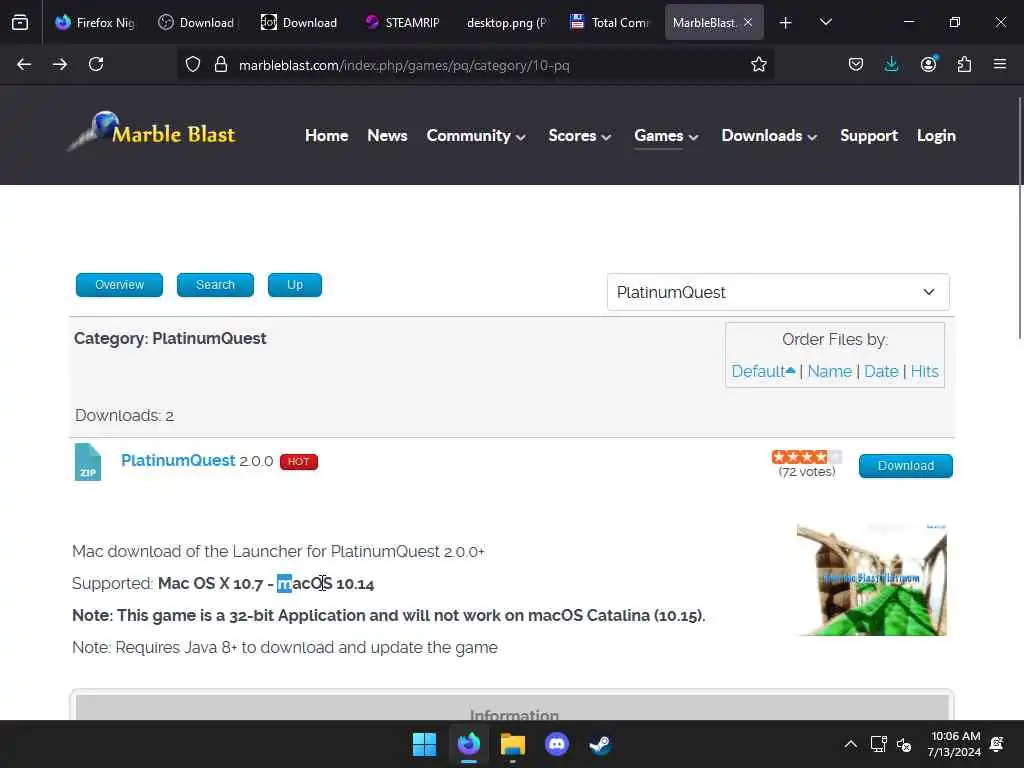The height and width of the screenshot is (768, 1024).
Task: Open the PlatinumQuest 2.0.0 title link
Action: 178,460
